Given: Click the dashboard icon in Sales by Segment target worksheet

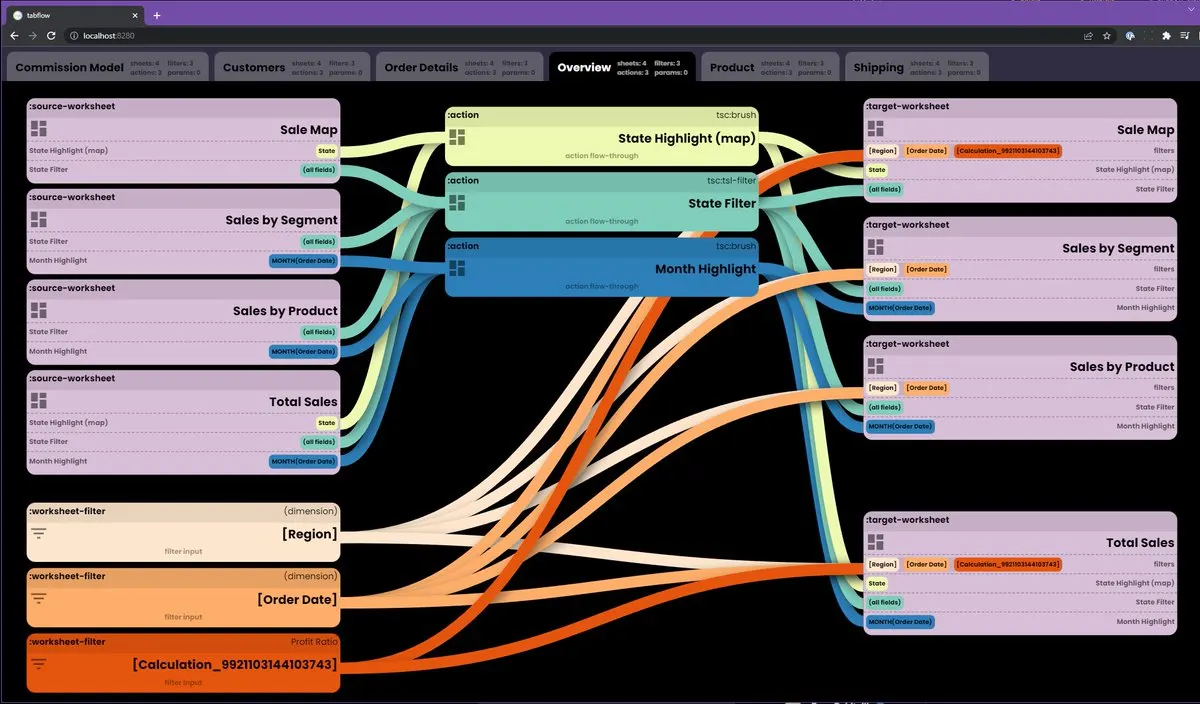Looking at the screenshot, I should [x=876, y=247].
